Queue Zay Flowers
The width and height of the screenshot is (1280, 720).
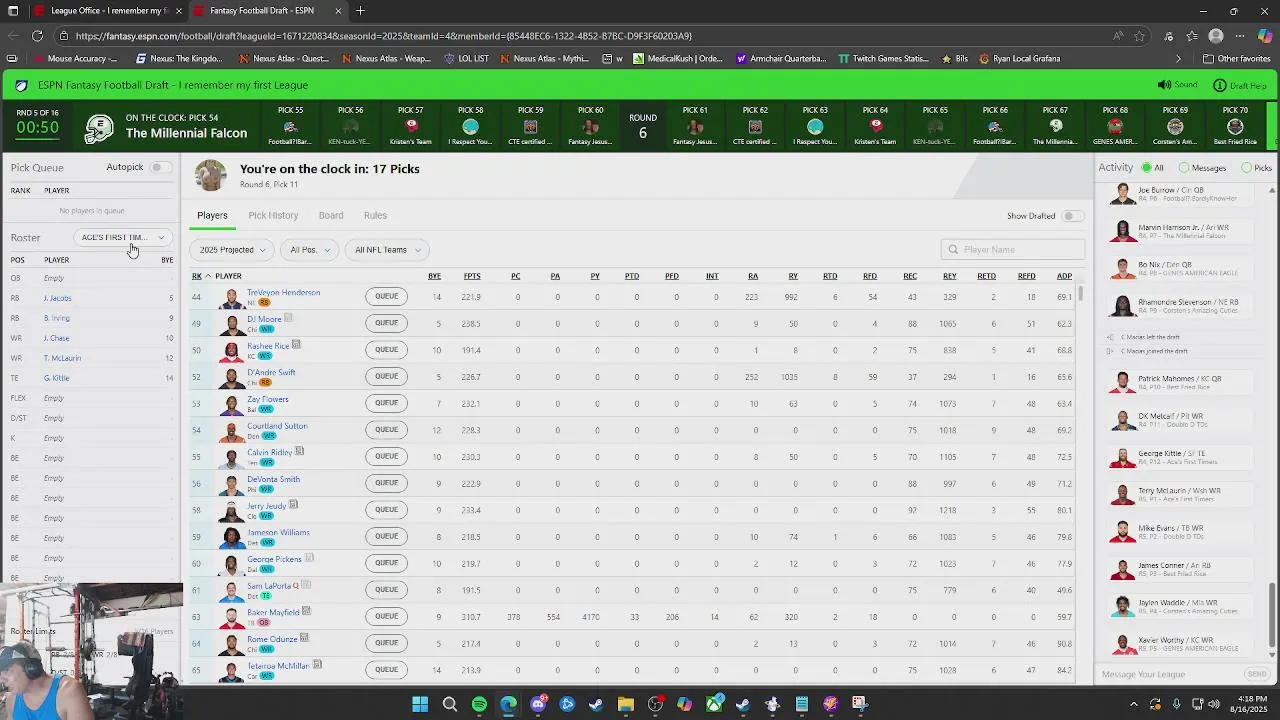tap(387, 403)
